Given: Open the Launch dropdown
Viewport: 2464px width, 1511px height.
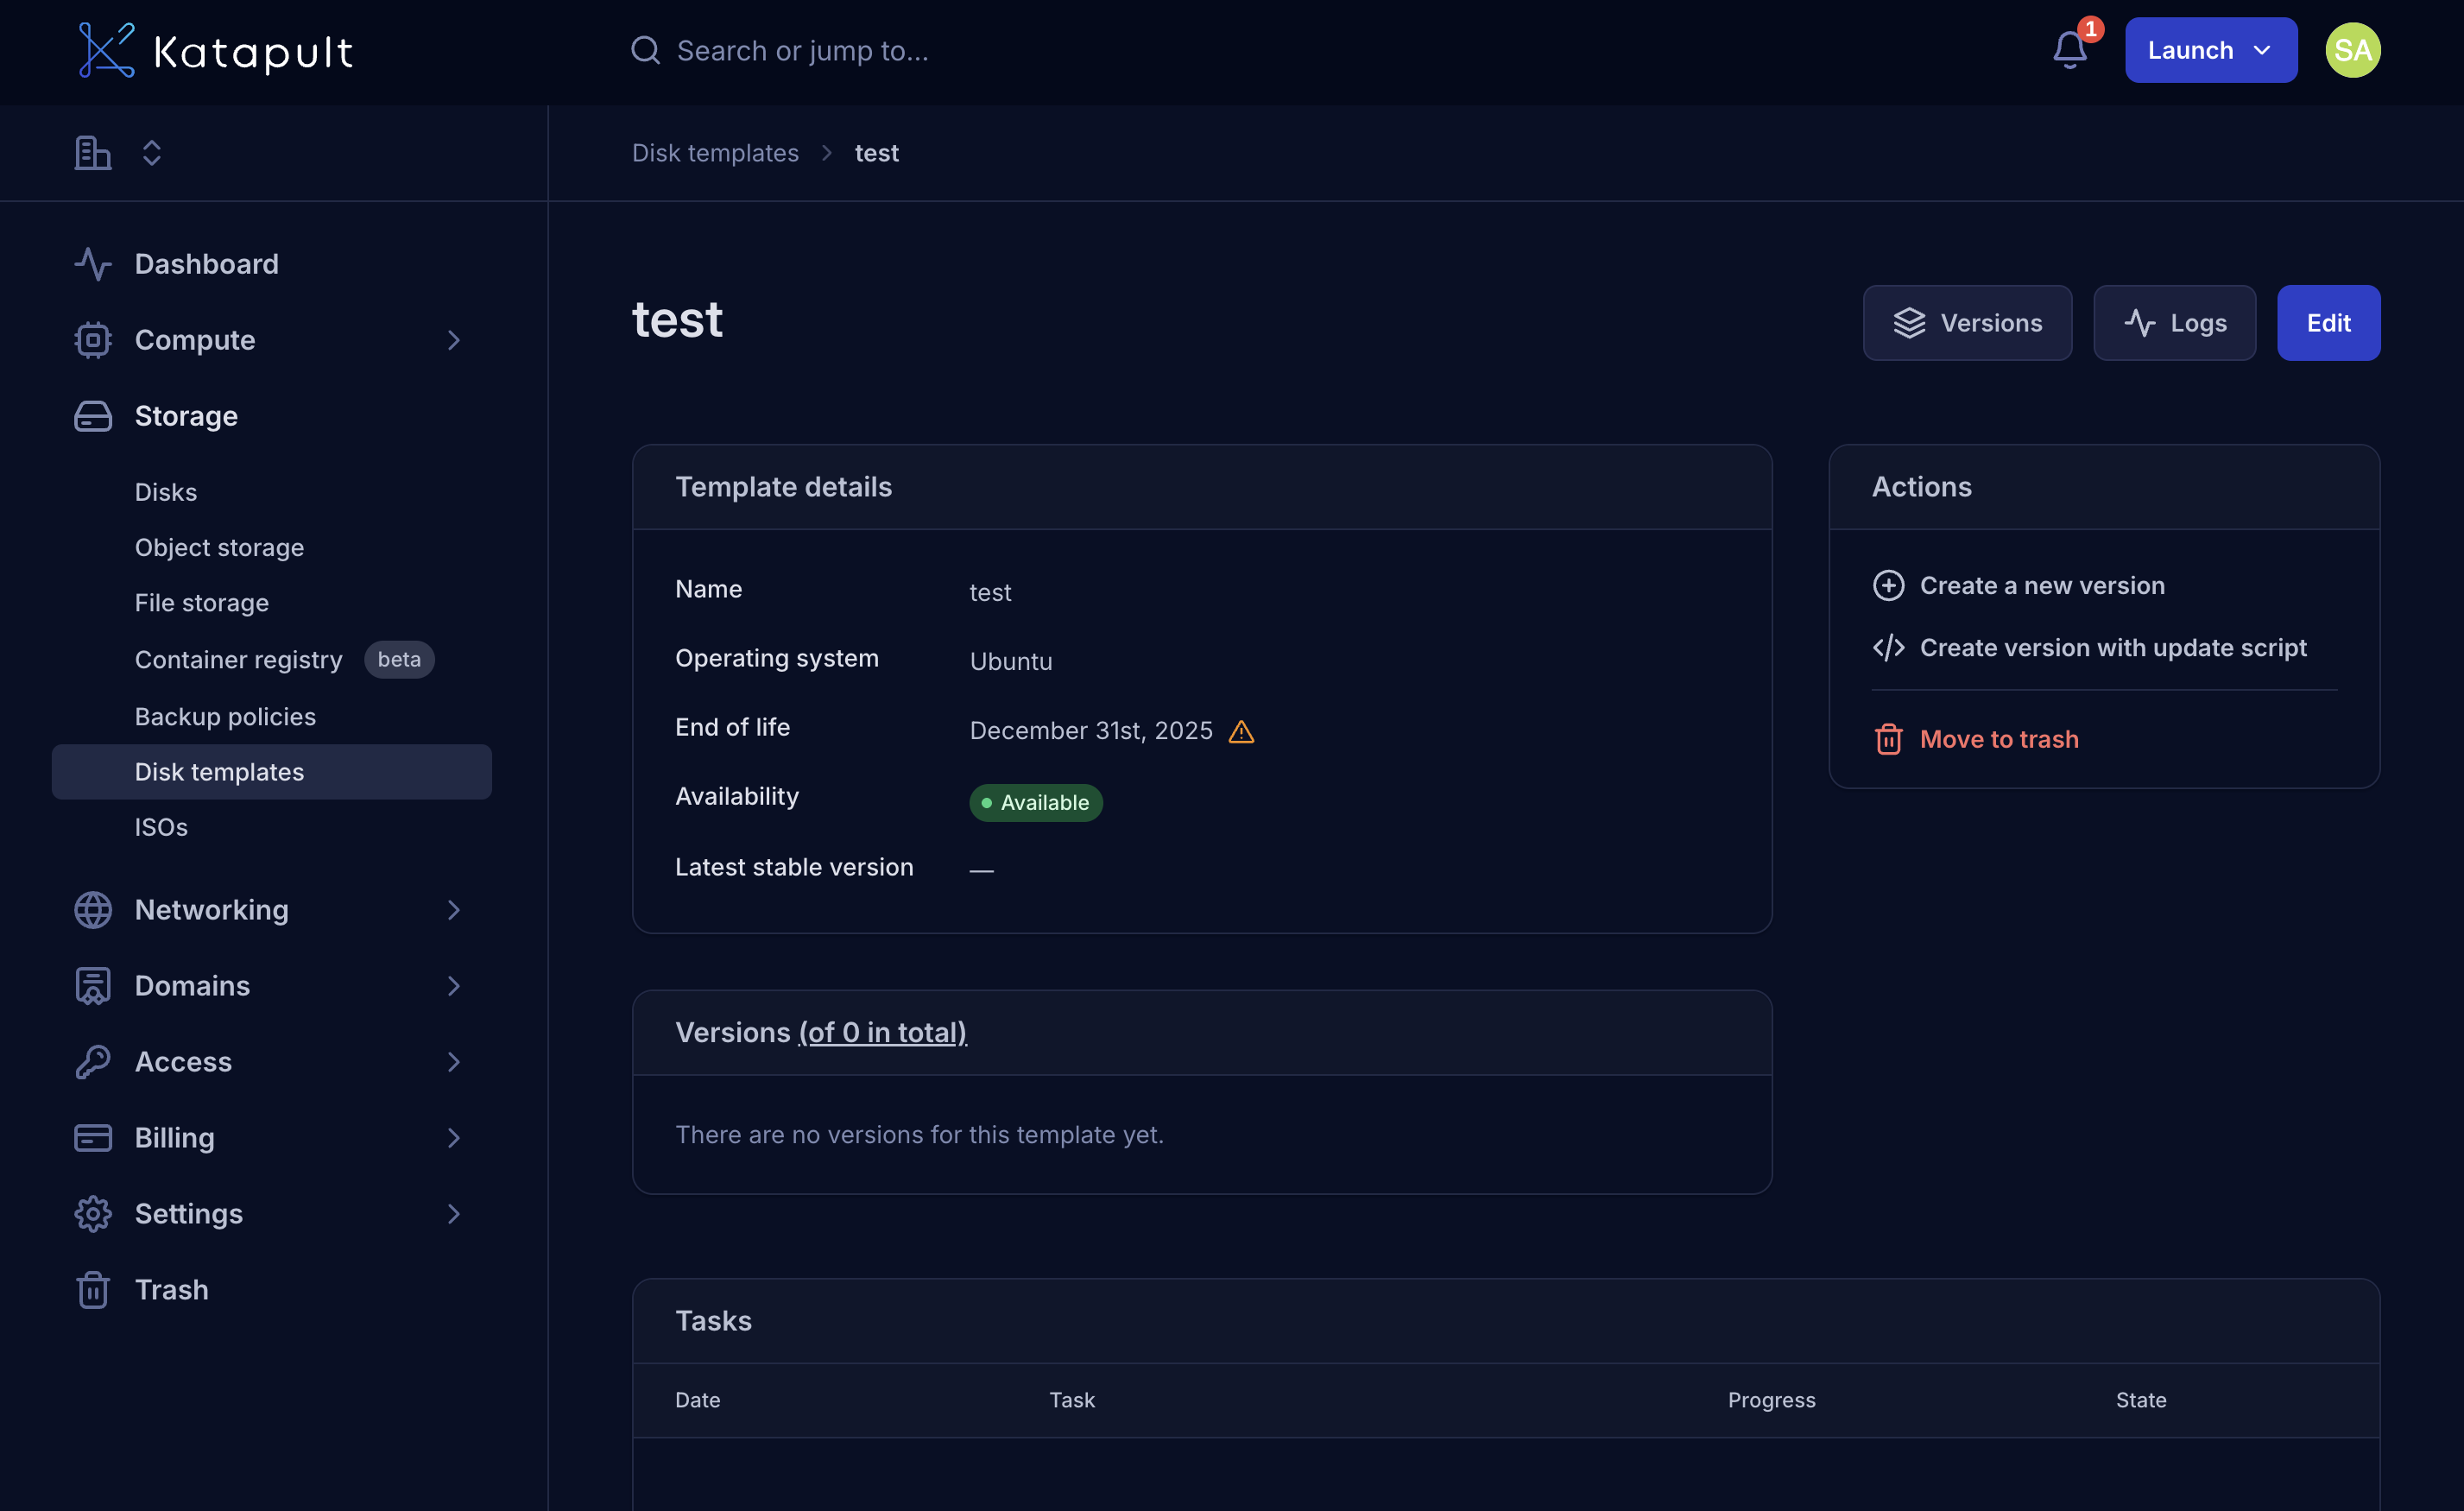Looking at the screenshot, I should (x=2210, y=50).
